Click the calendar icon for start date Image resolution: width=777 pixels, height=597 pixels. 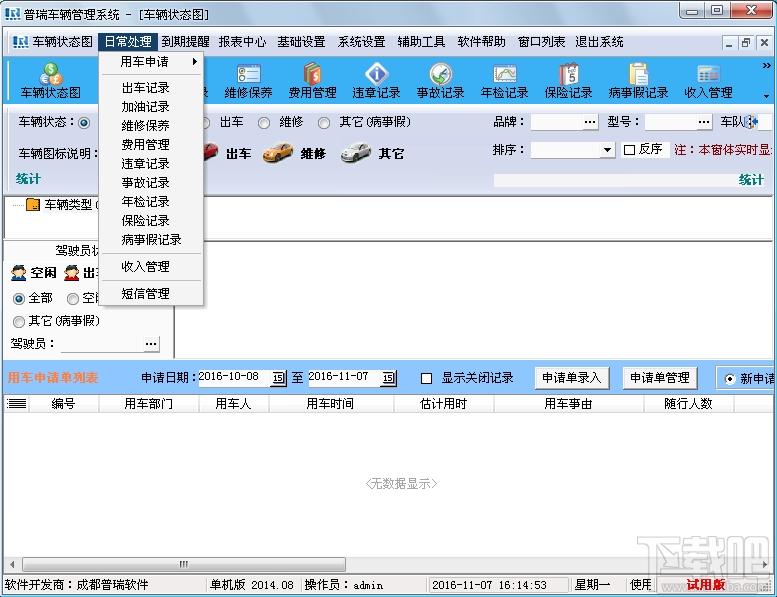(x=278, y=378)
